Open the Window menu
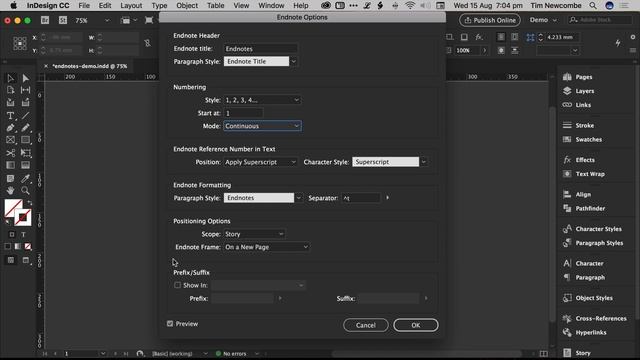Image resolution: width=640 pixels, height=360 pixels. [x=271, y=5]
